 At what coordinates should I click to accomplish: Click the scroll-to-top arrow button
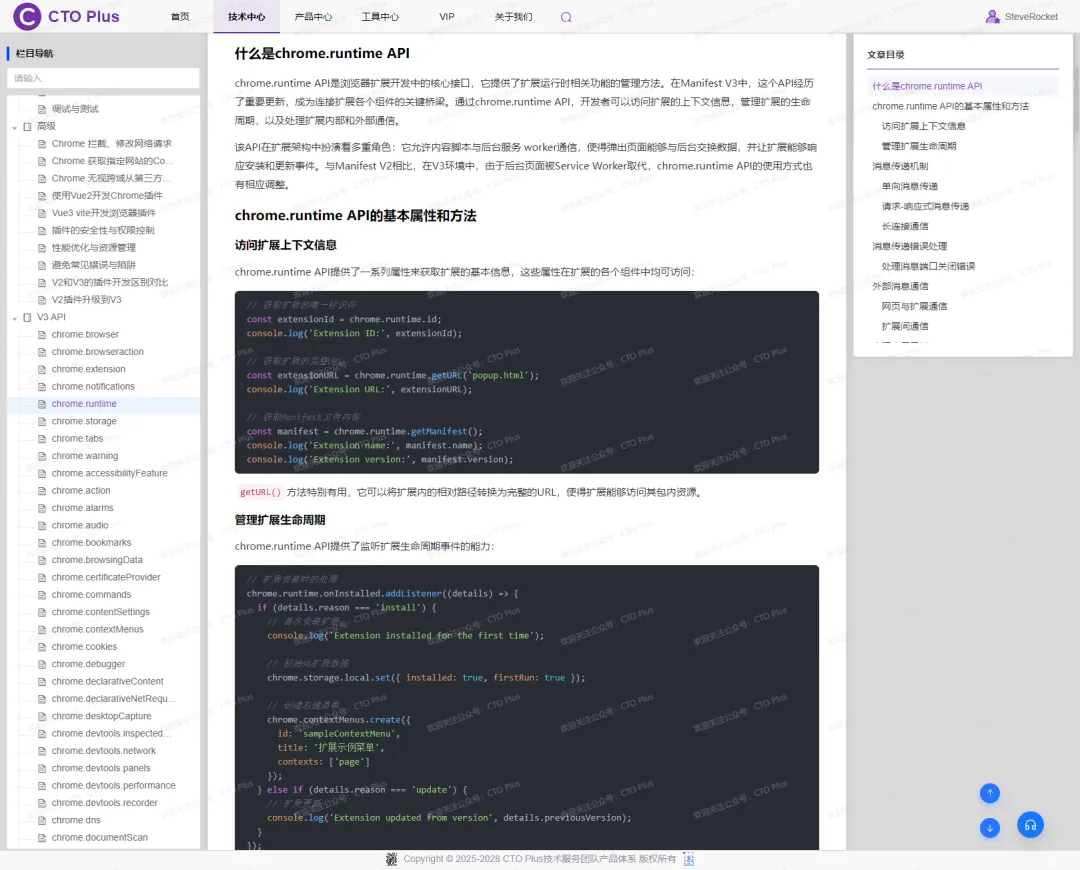point(990,793)
